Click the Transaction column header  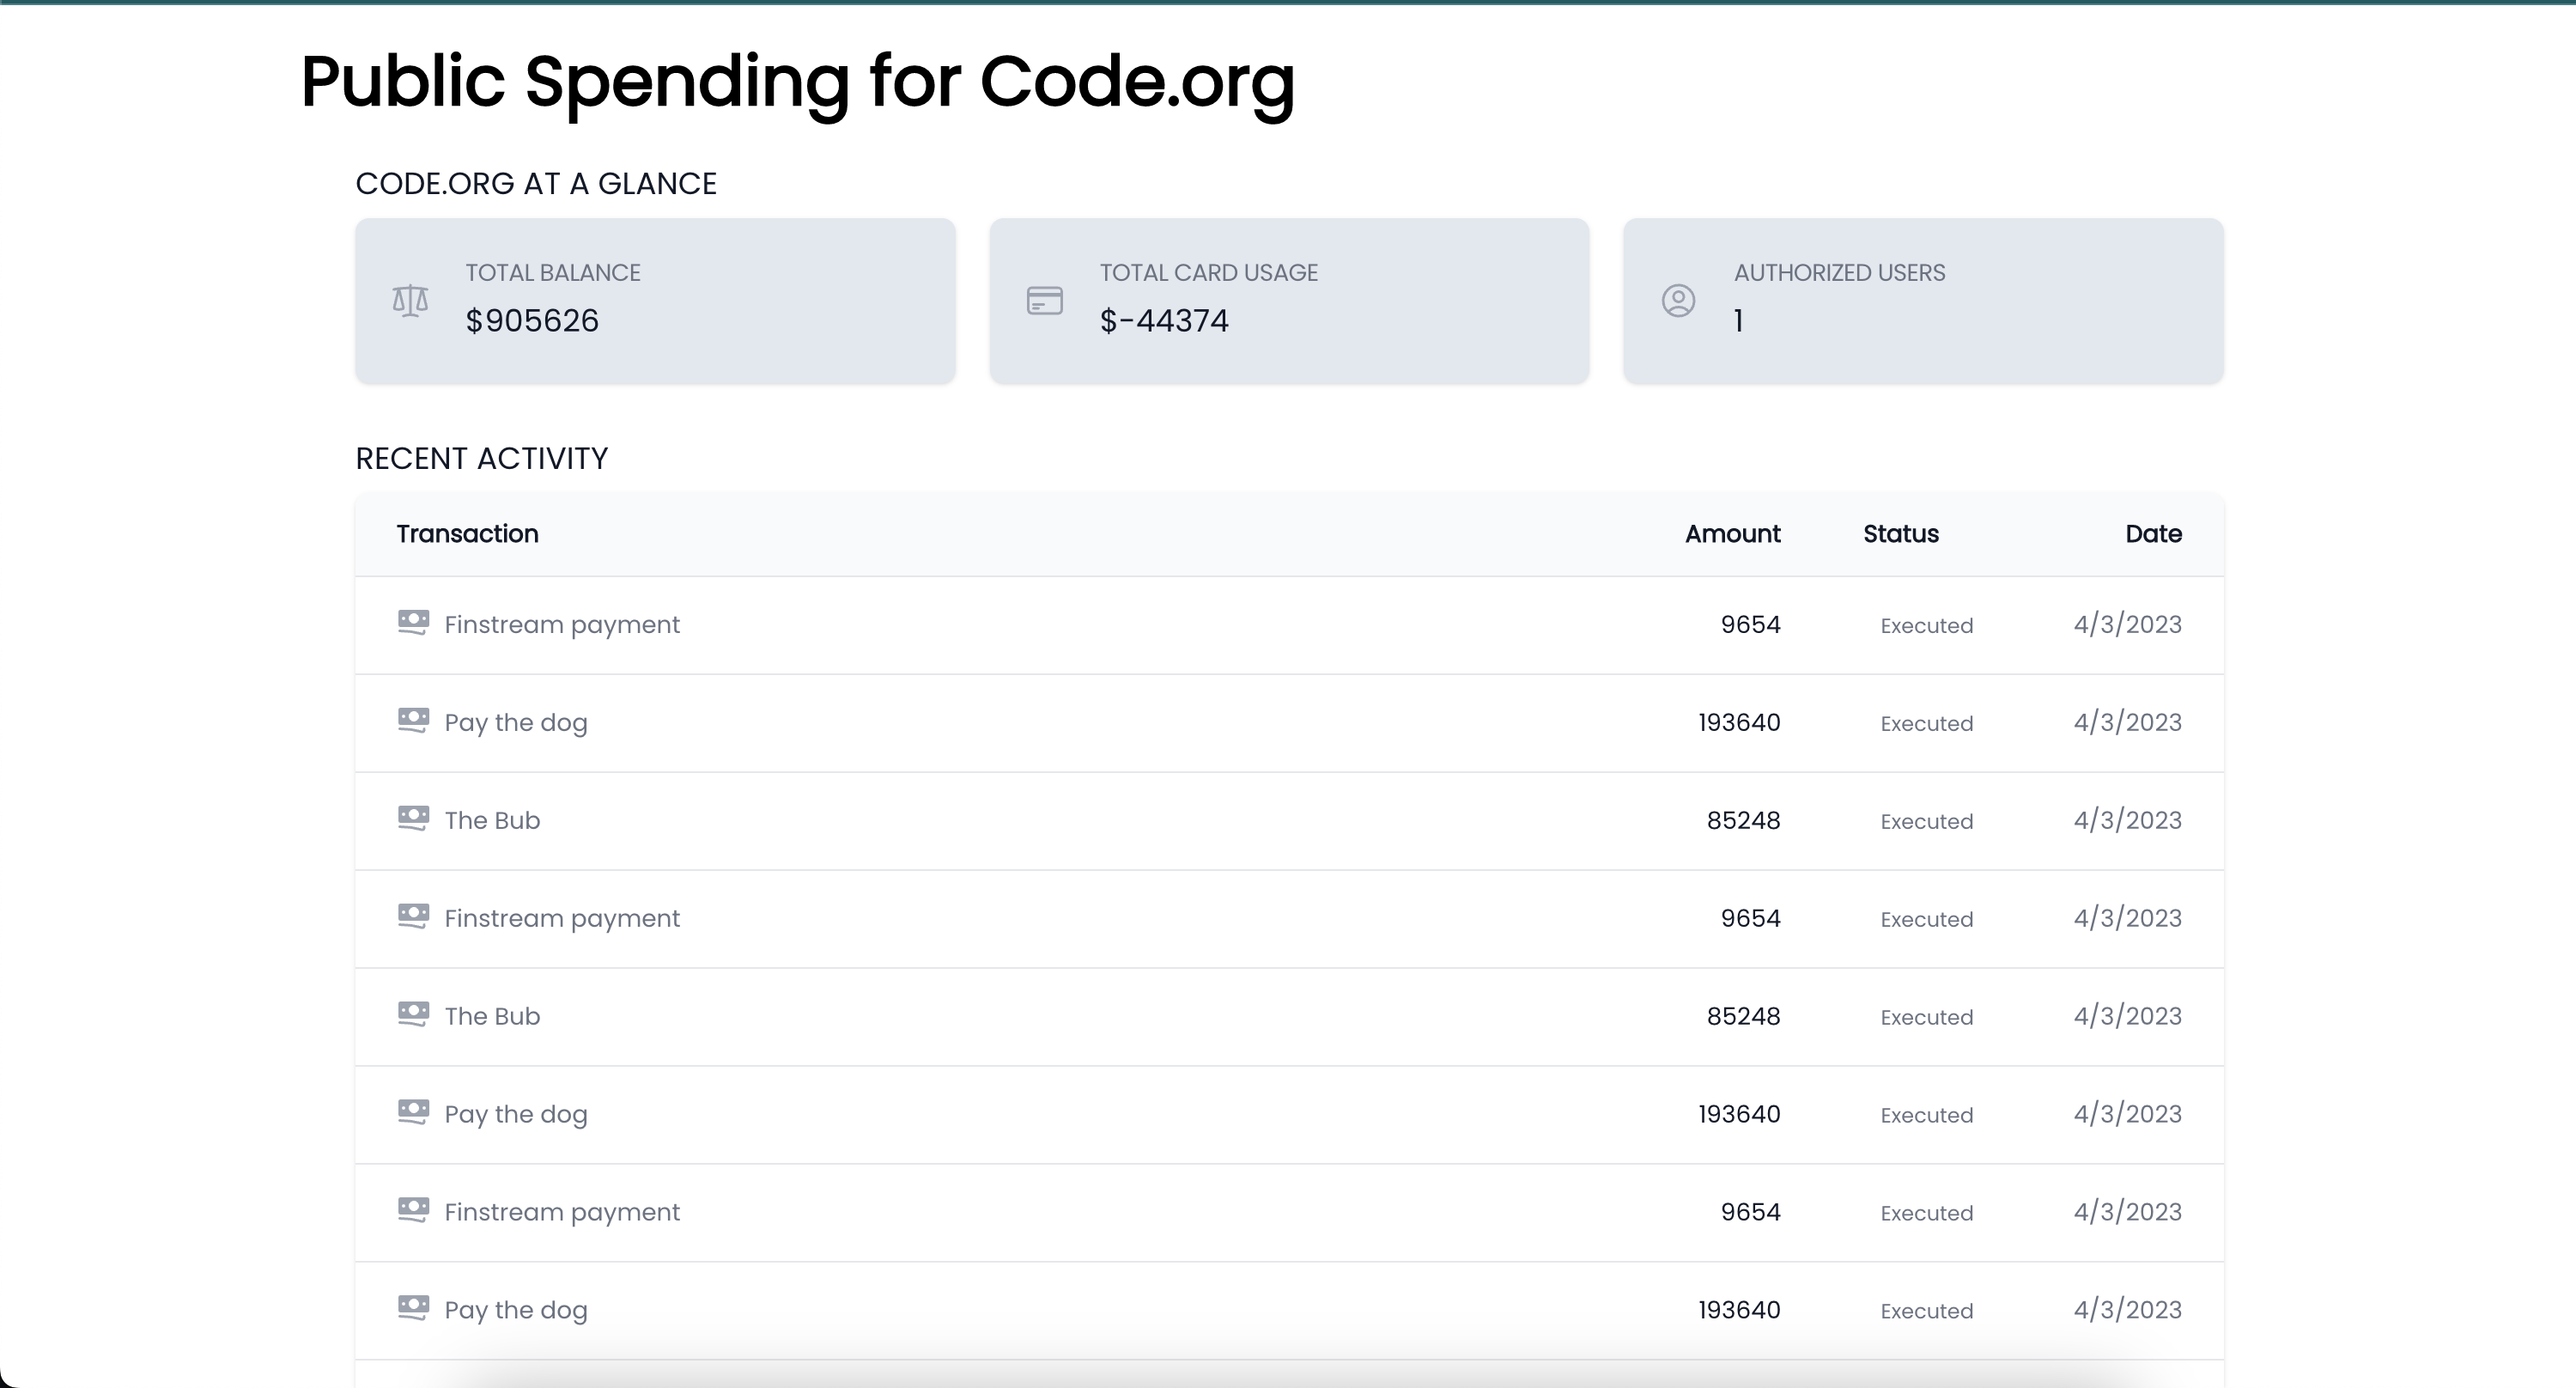point(467,534)
